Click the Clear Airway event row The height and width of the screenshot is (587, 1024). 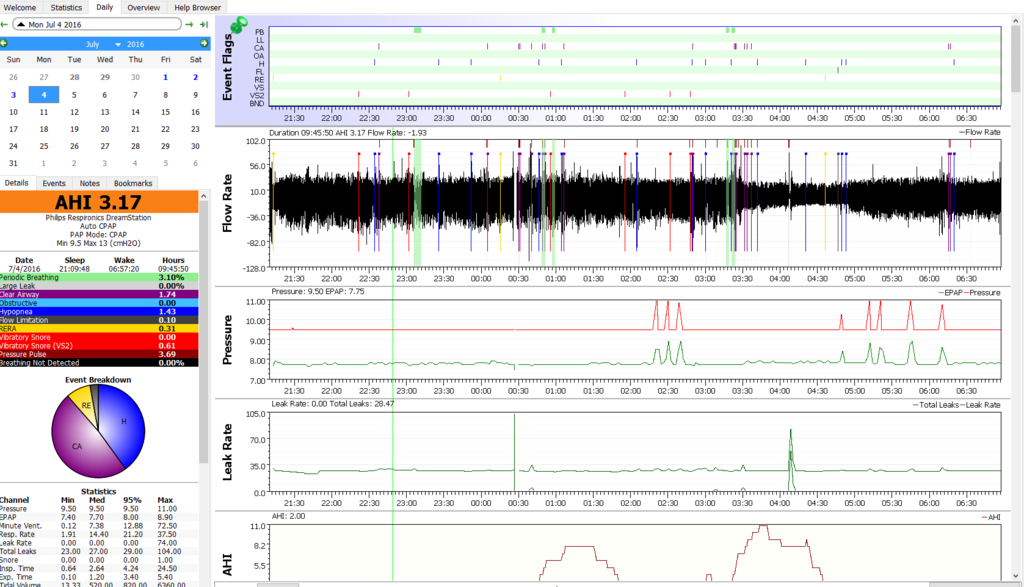(x=100, y=295)
